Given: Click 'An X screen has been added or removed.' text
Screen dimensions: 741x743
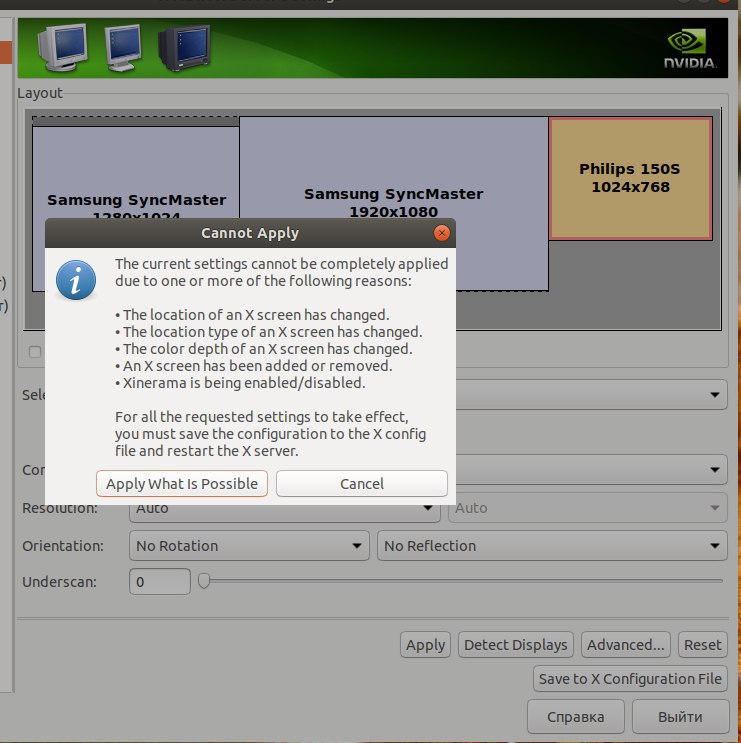Looking at the screenshot, I should point(257,366).
